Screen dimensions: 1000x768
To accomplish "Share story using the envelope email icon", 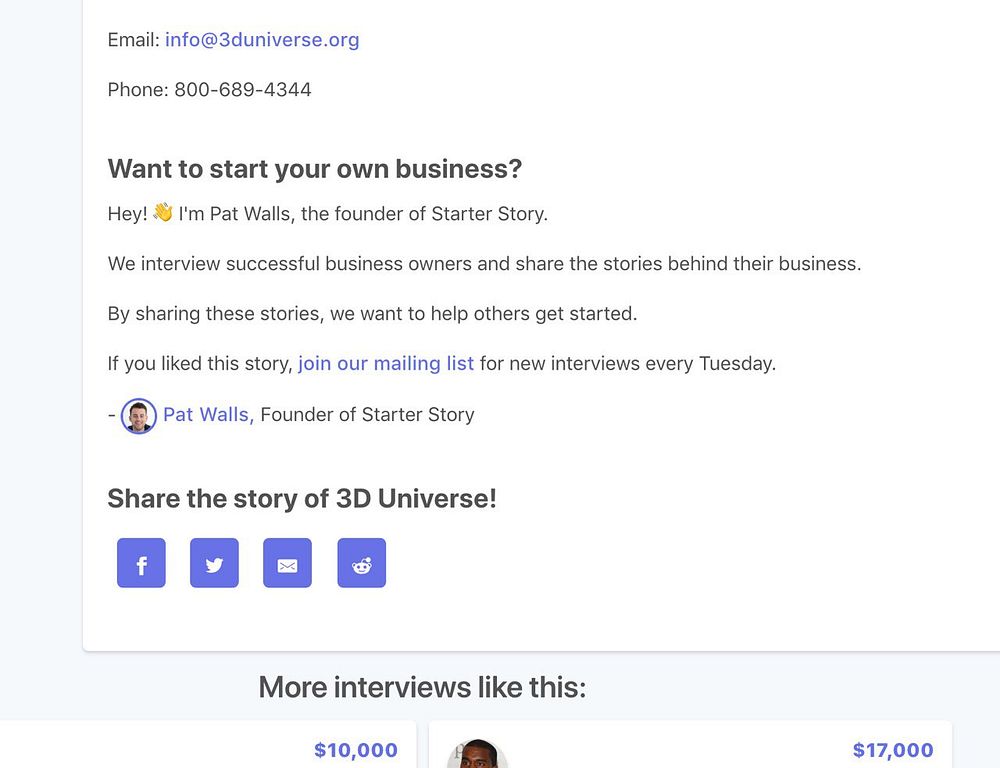I will click(287, 563).
